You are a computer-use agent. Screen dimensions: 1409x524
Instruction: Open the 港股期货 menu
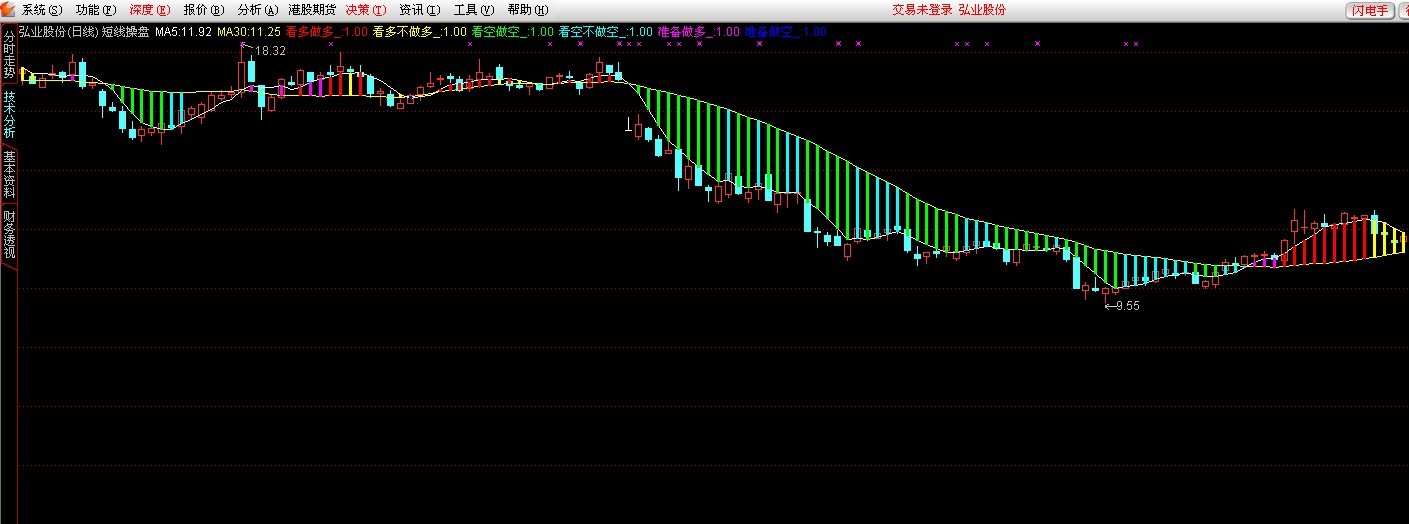312,10
